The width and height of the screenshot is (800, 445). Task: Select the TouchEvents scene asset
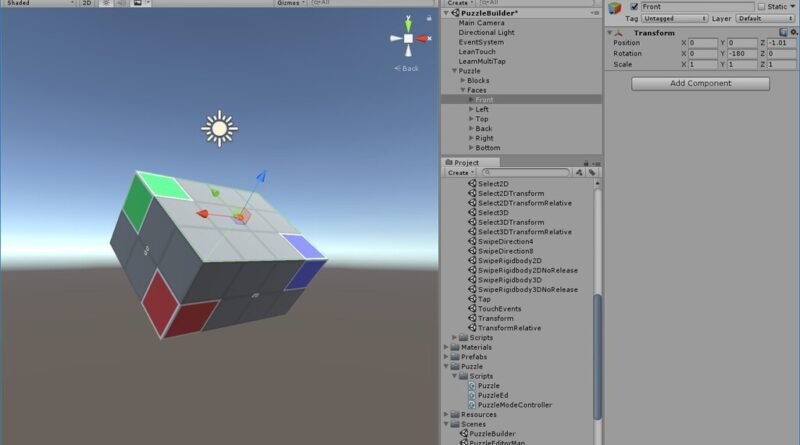494,309
